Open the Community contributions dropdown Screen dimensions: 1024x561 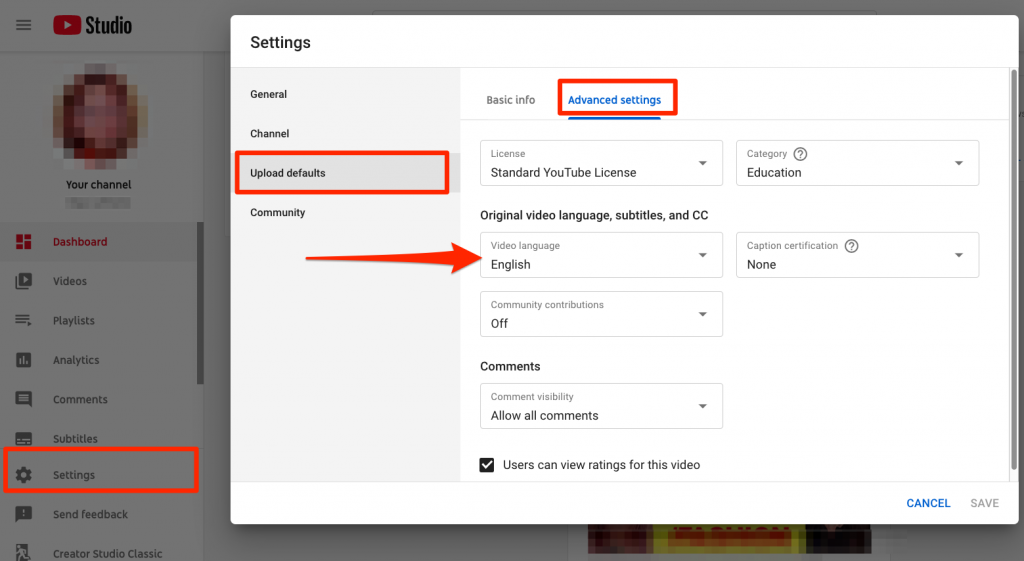point(601,314)
